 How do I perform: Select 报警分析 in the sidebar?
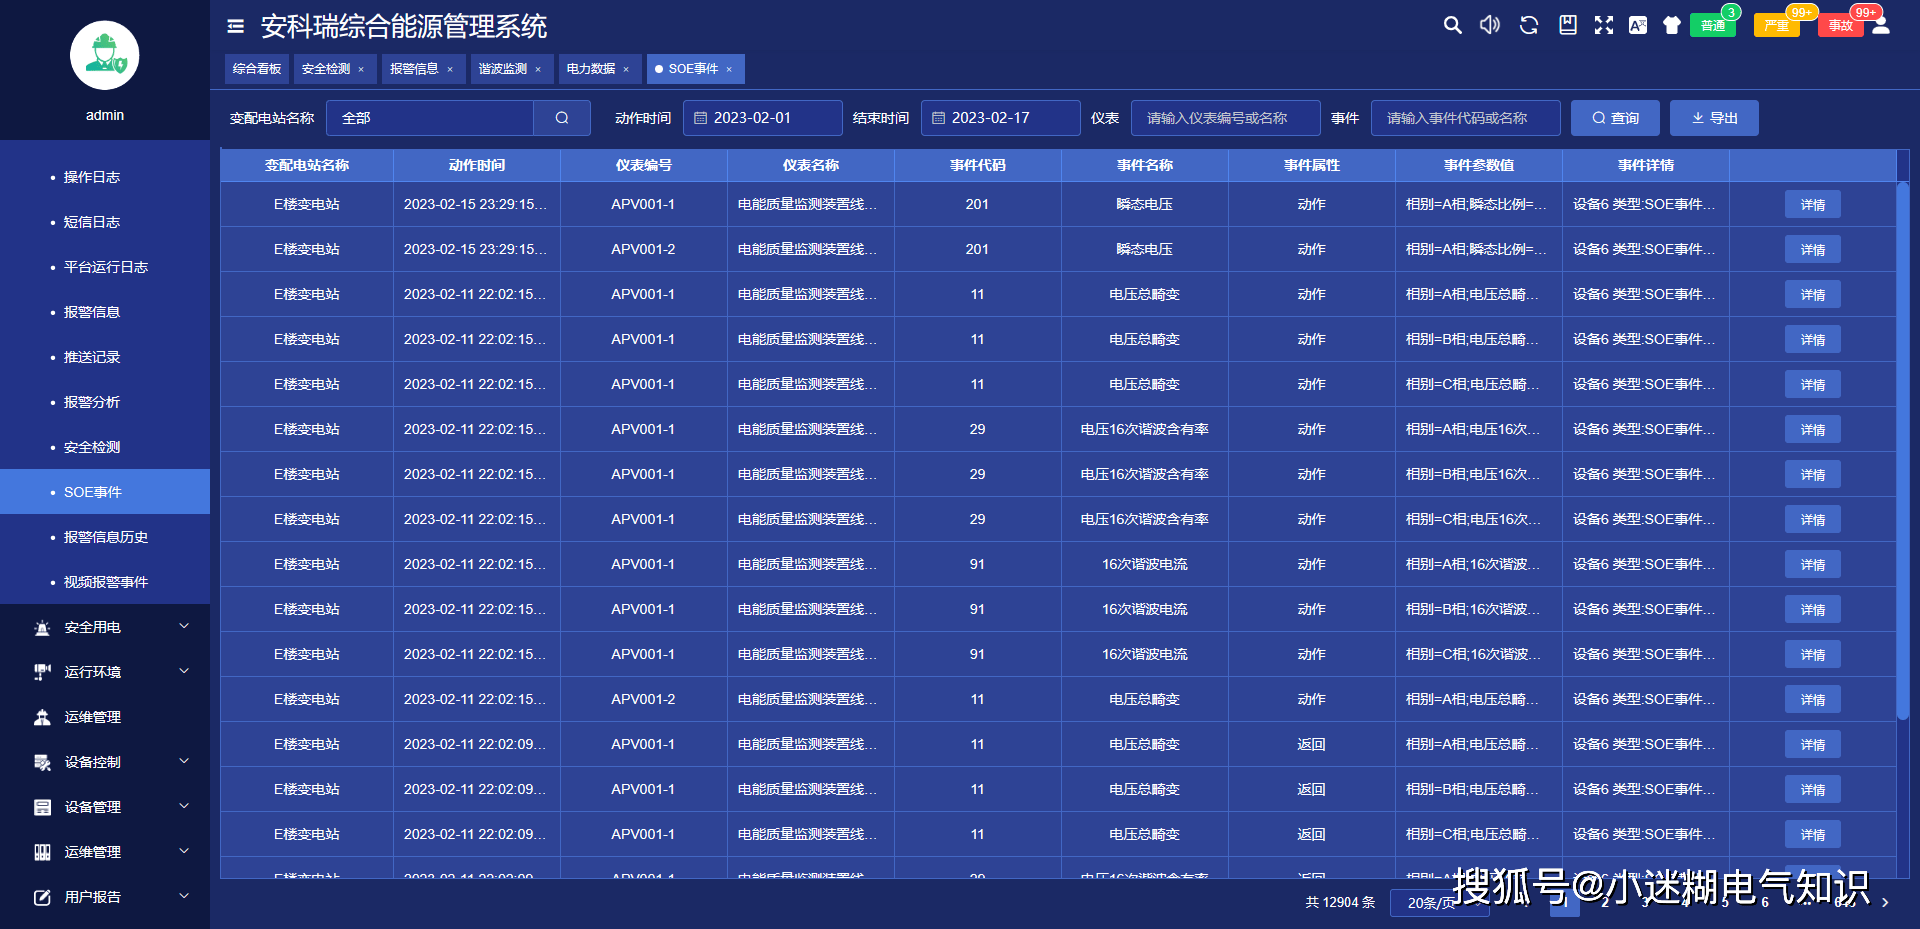[92, 402]
